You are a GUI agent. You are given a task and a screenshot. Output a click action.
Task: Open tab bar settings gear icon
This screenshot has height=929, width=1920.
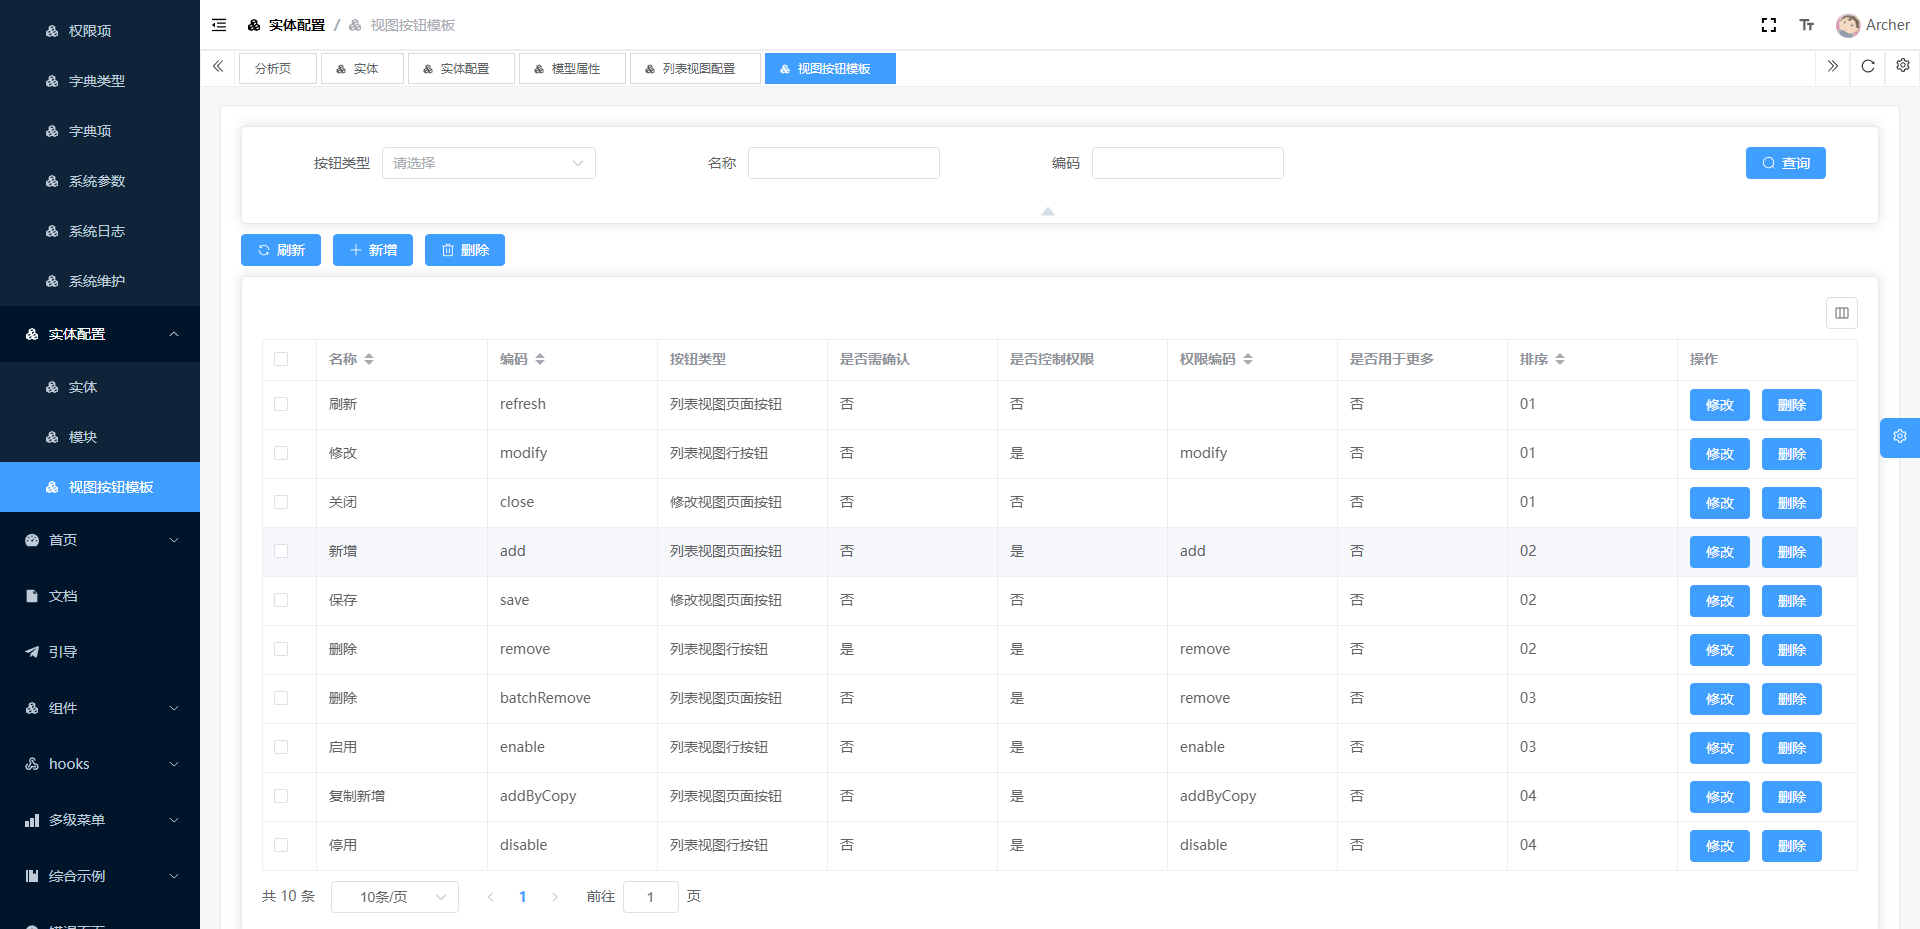(x=1903, y=66)
